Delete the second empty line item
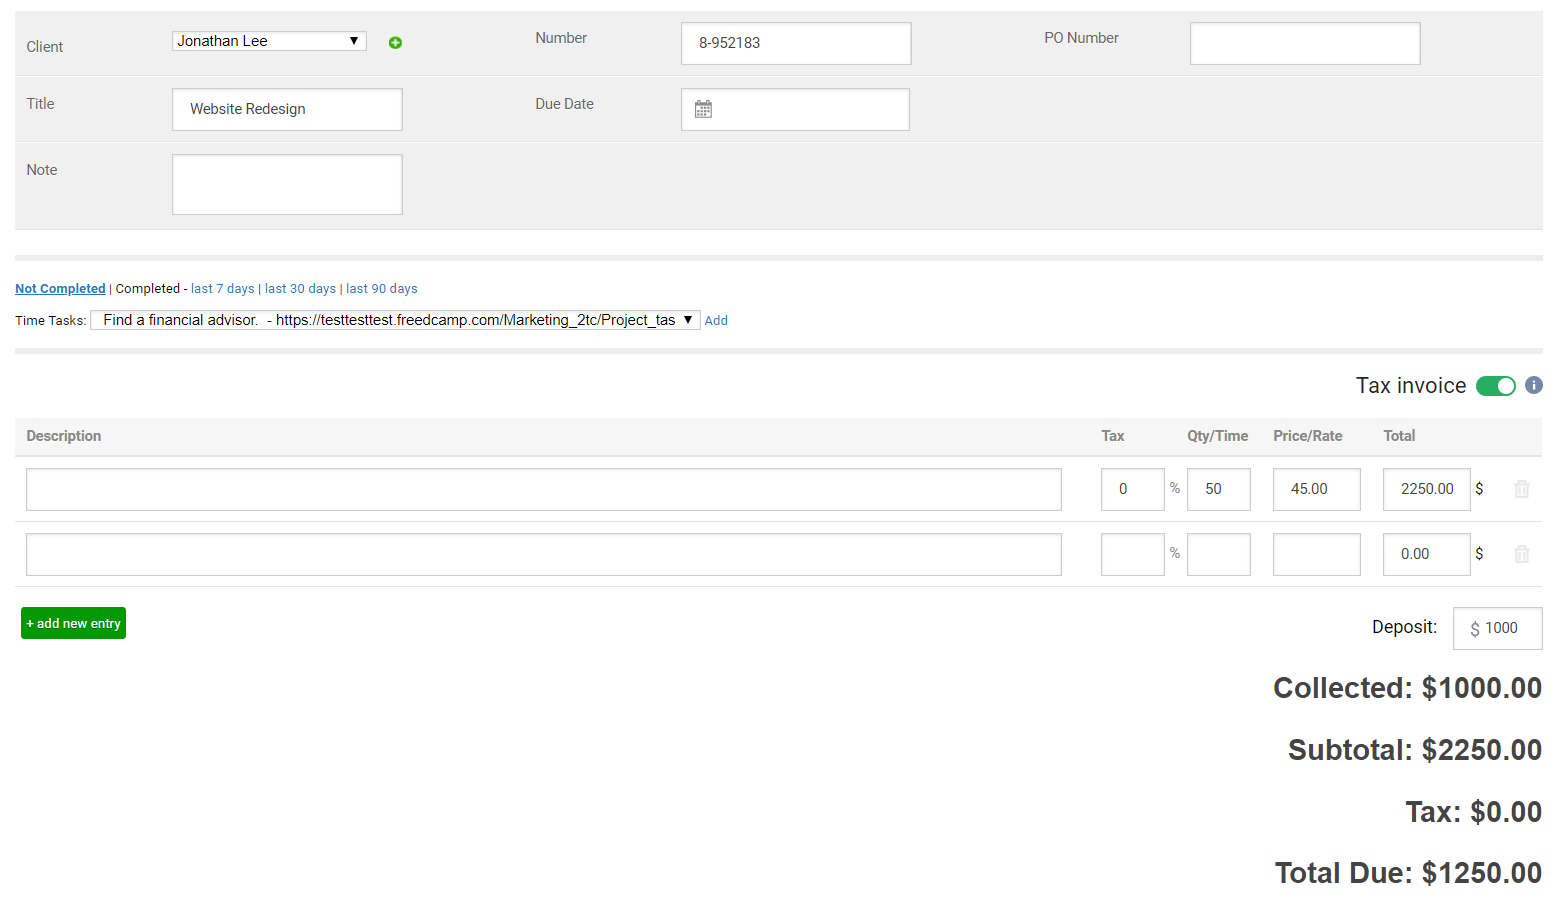 1521,554
